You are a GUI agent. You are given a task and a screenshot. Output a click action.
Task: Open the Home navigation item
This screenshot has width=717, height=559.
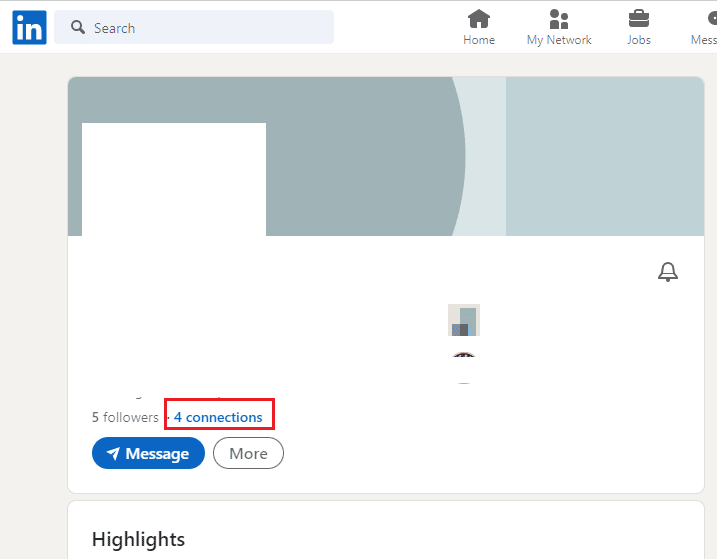pos(479,27)
